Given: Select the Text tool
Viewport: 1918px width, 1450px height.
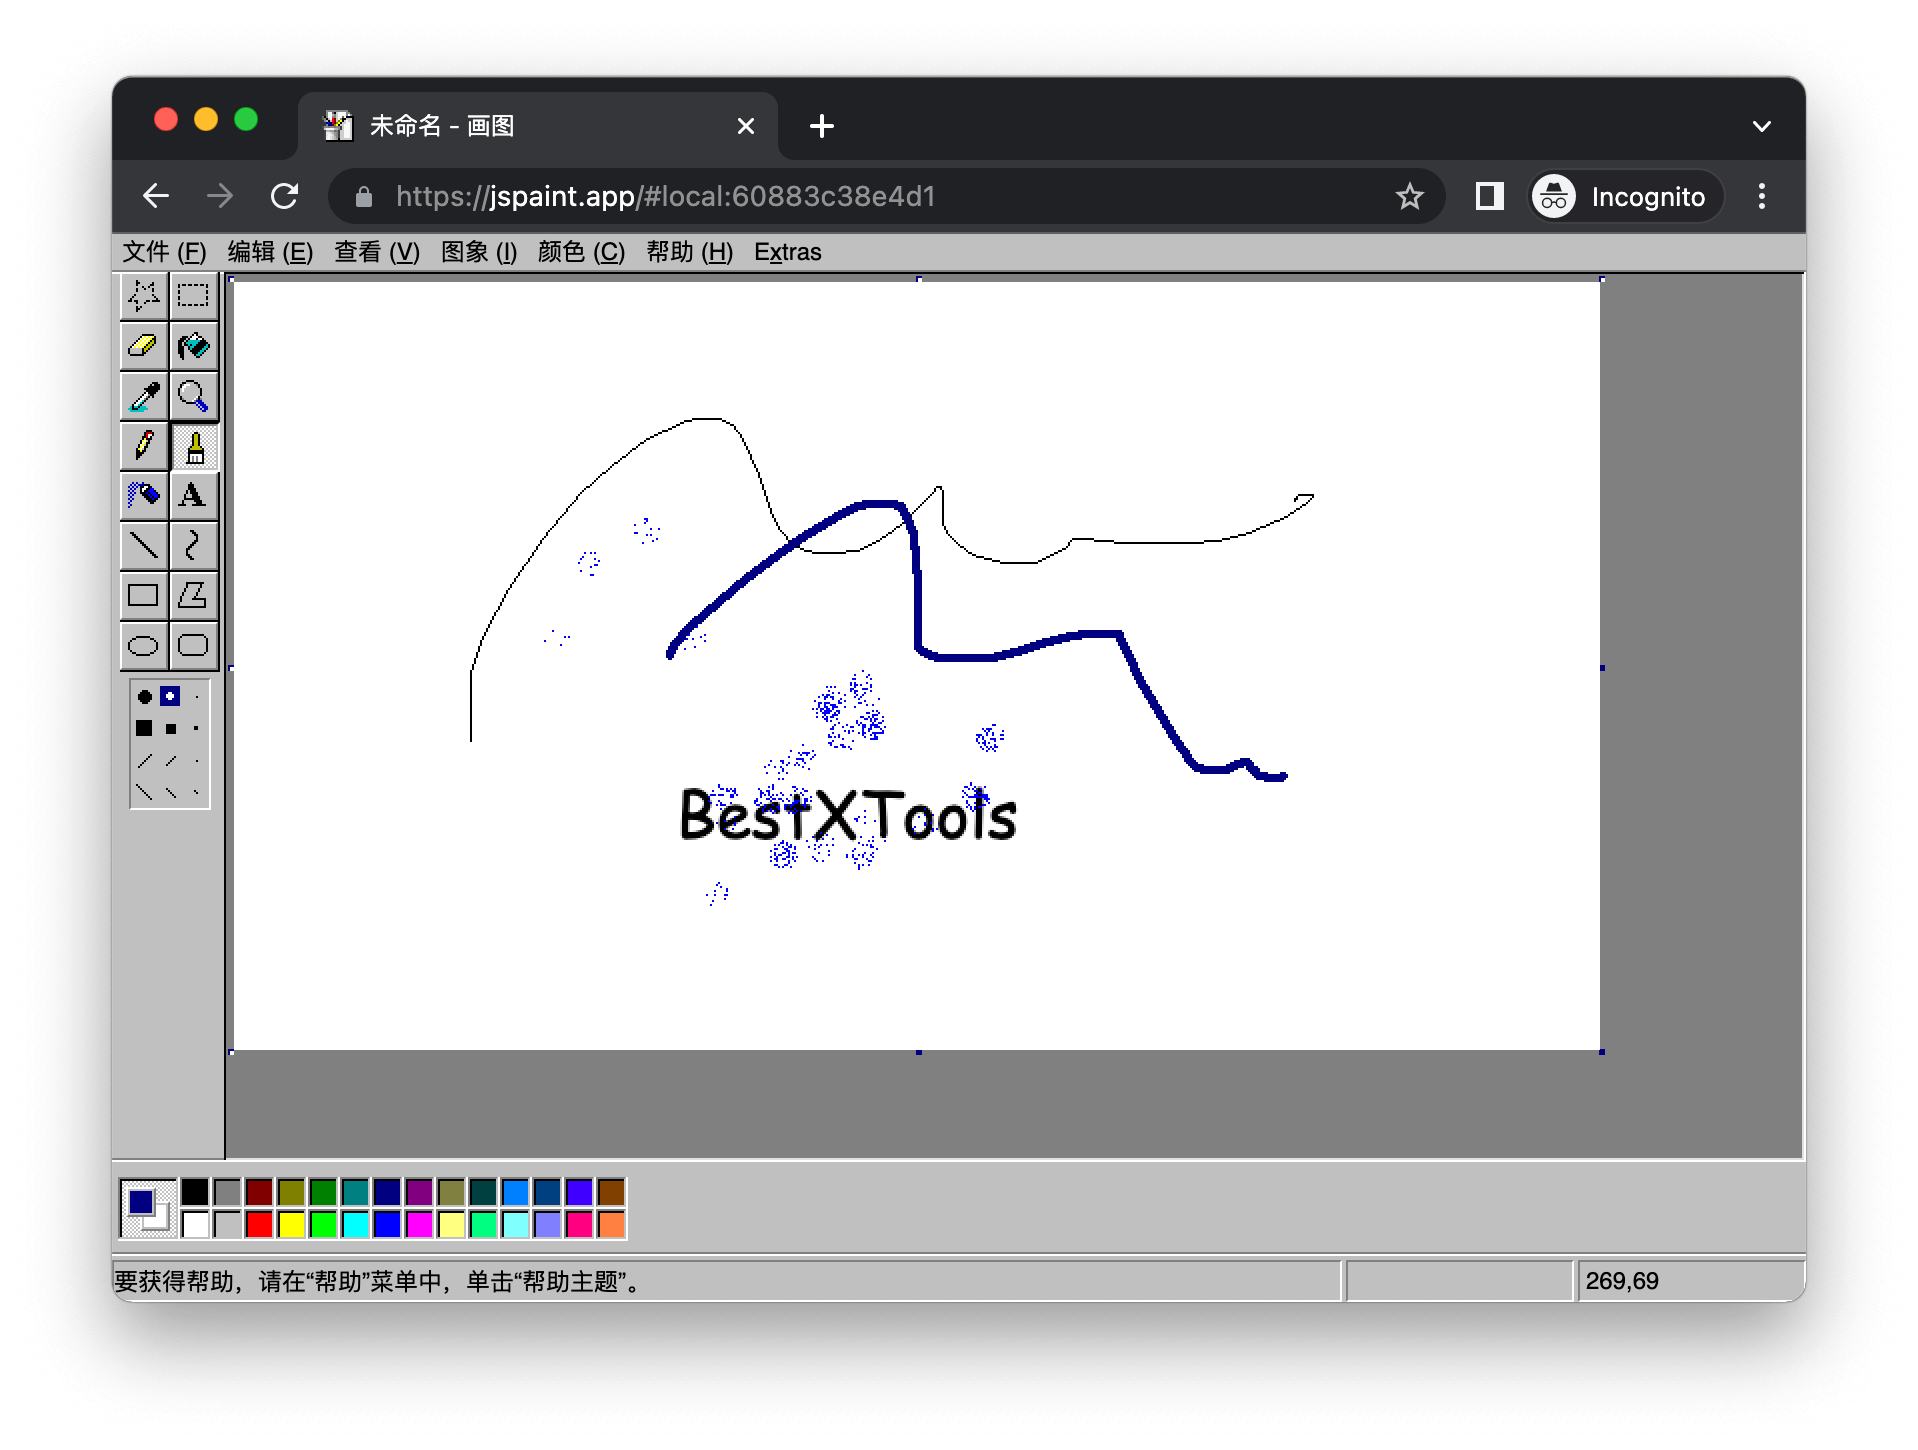Looking at the screenshot, I should pos(194,496).
